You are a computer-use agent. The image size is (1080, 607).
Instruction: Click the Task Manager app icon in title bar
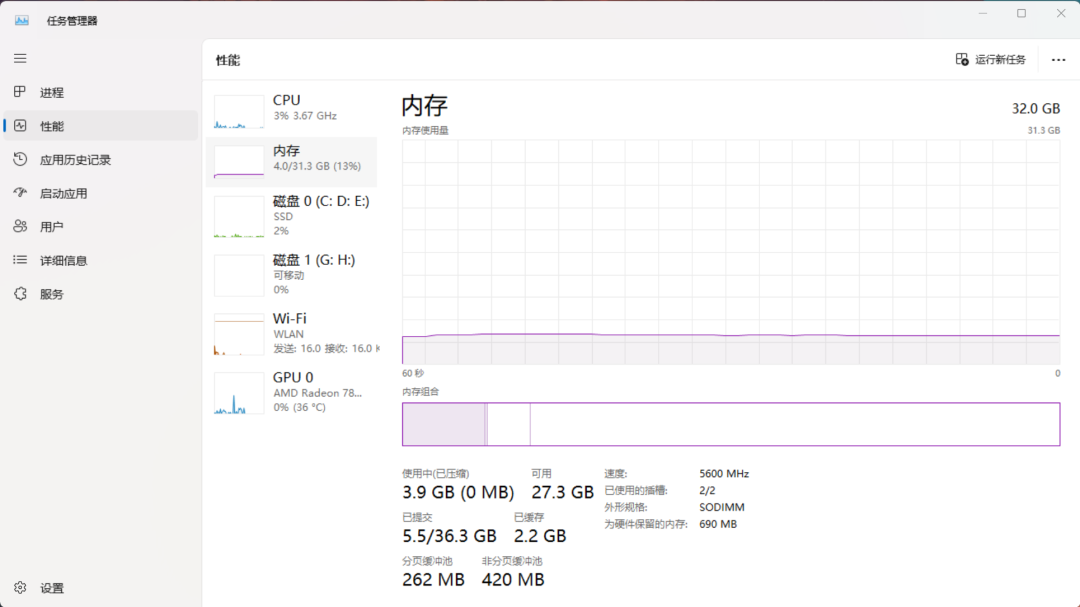click(x=22, y=21)
